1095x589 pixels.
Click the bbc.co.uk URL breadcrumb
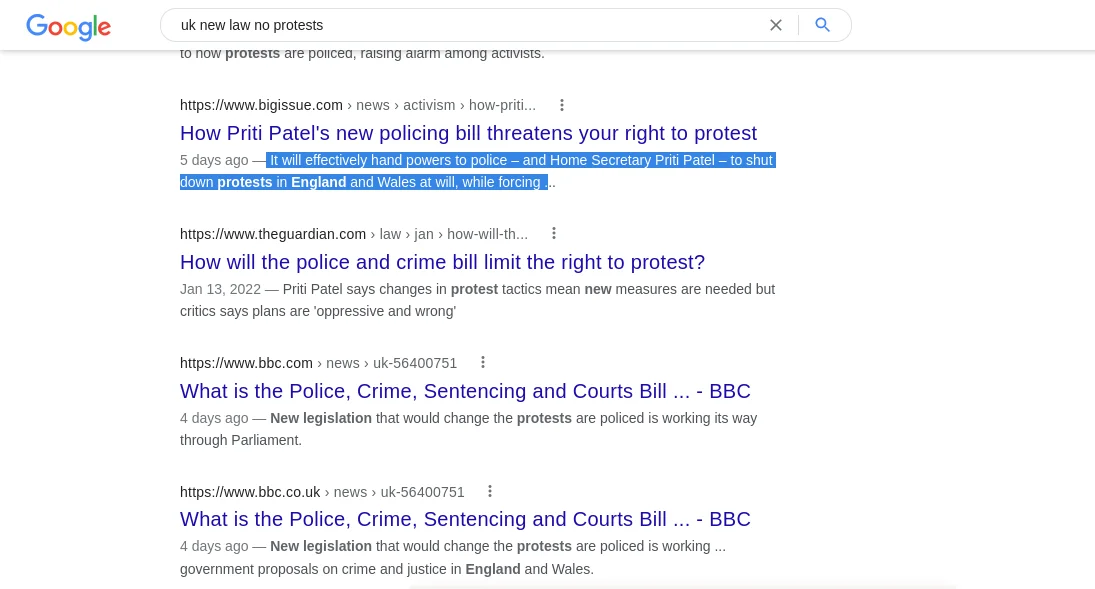(x=322, y=492)
